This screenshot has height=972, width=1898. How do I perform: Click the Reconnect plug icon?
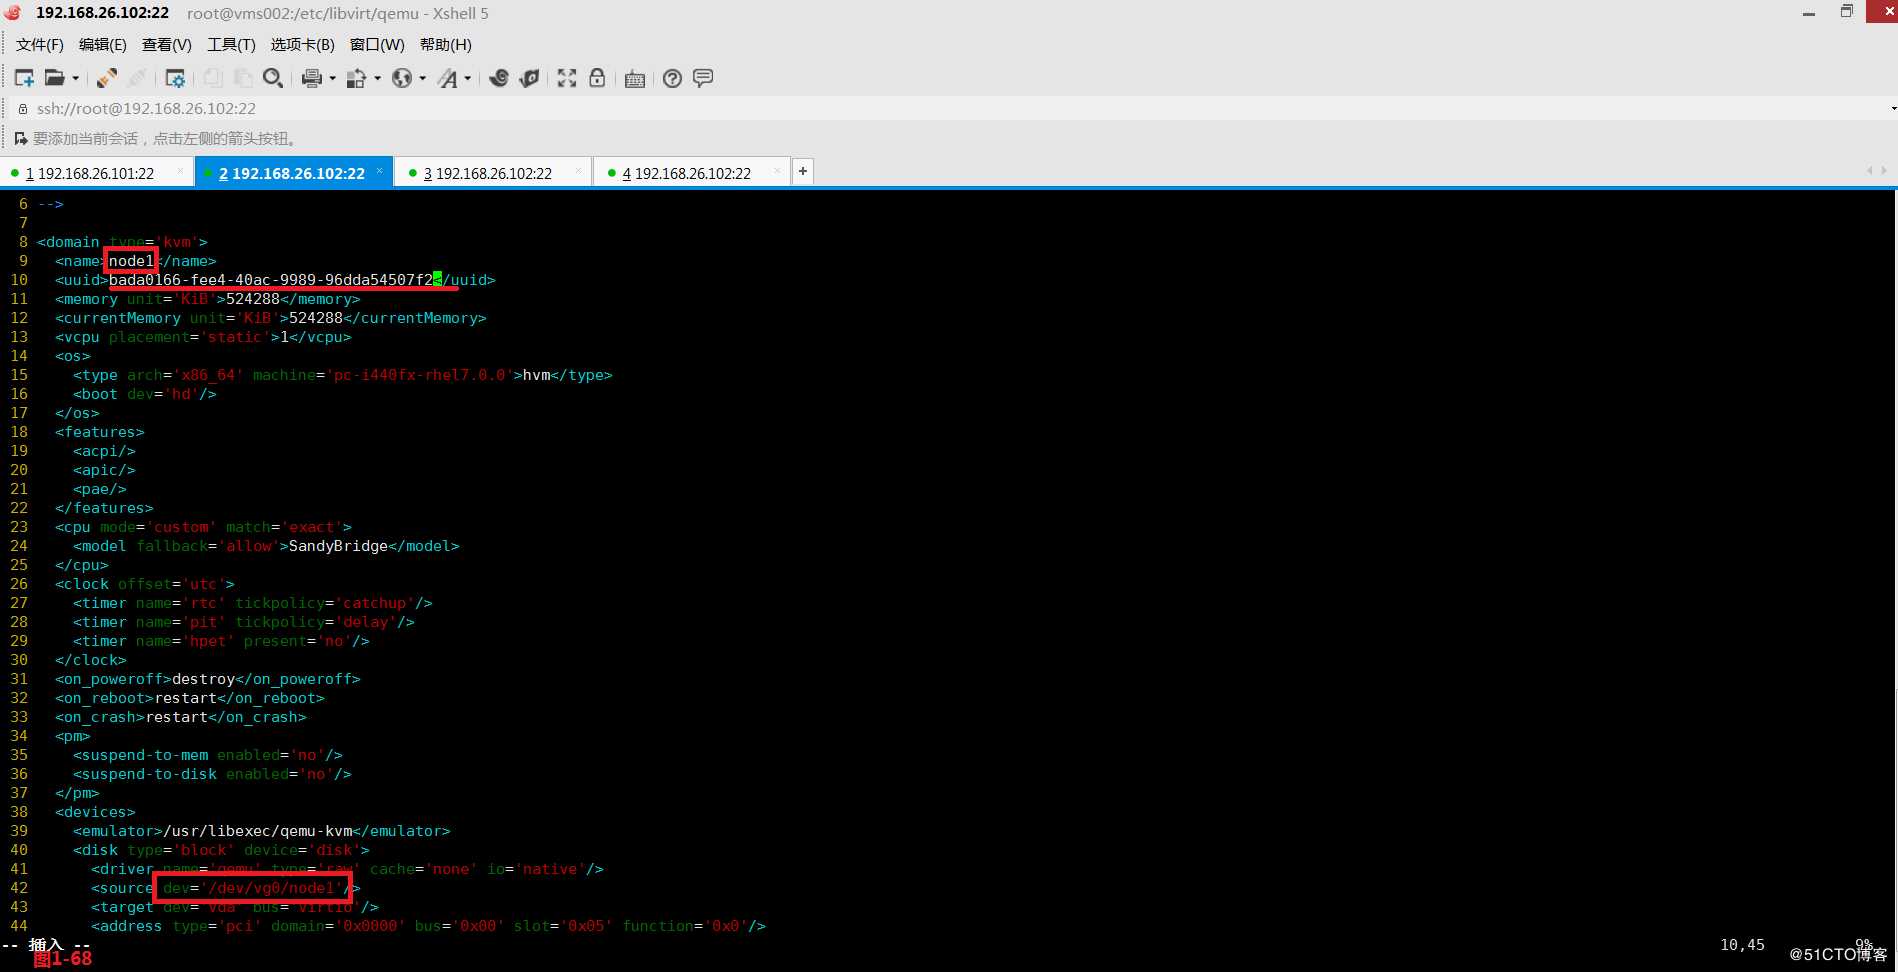107,78
